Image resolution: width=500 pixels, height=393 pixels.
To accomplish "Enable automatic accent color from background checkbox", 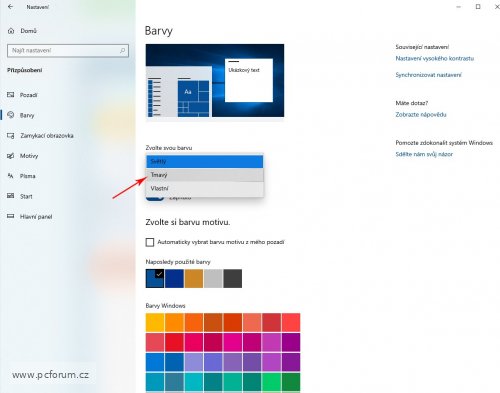I will tap(150, 242).
